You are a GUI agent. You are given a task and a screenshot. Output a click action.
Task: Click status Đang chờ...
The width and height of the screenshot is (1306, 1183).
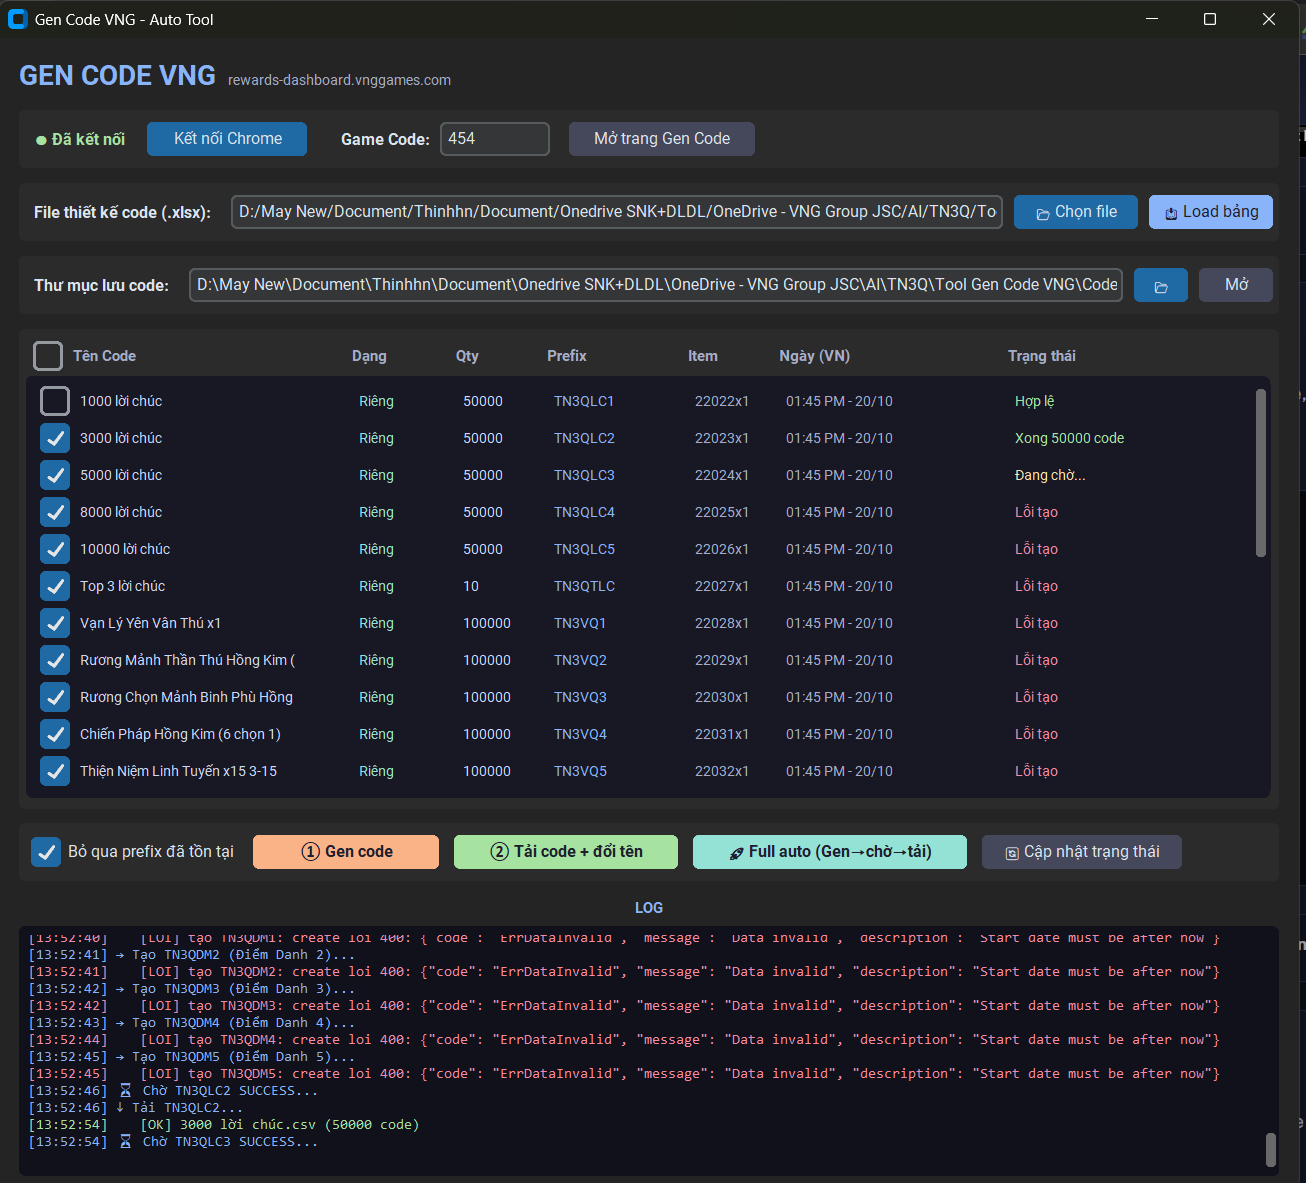pyautogui.click(x=1050, y=475)
